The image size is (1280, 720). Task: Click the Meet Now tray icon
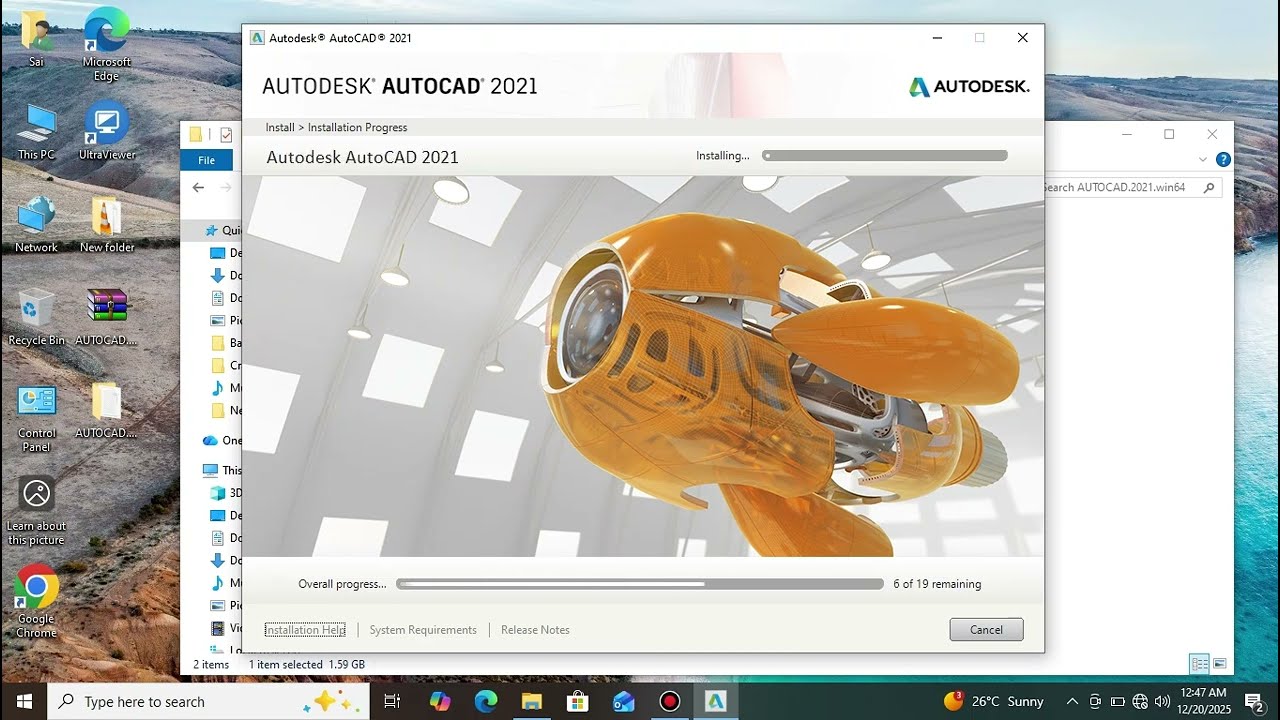click(x=1095, y=701)
